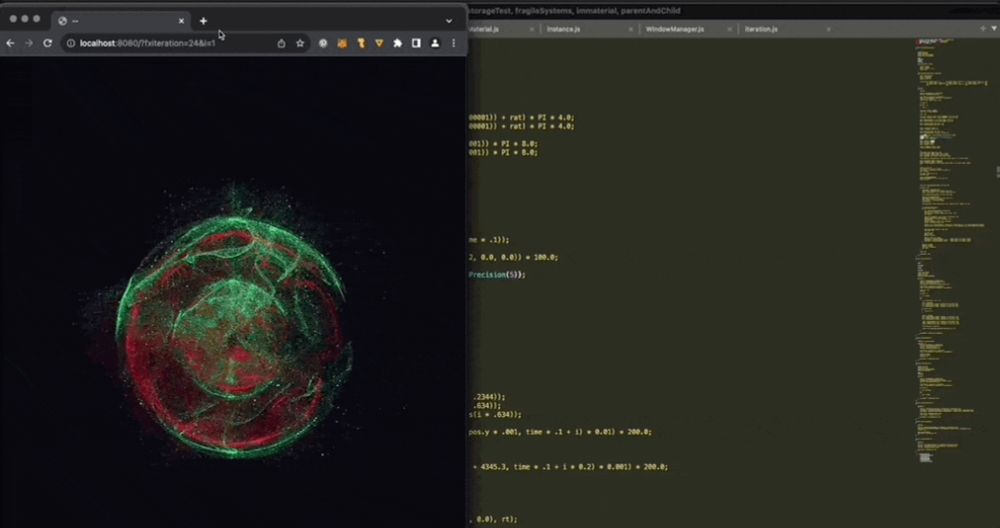This screenshot has width=1000, height=528.
Task: Go back using the browser back arrow
Action: pos(10,43)
